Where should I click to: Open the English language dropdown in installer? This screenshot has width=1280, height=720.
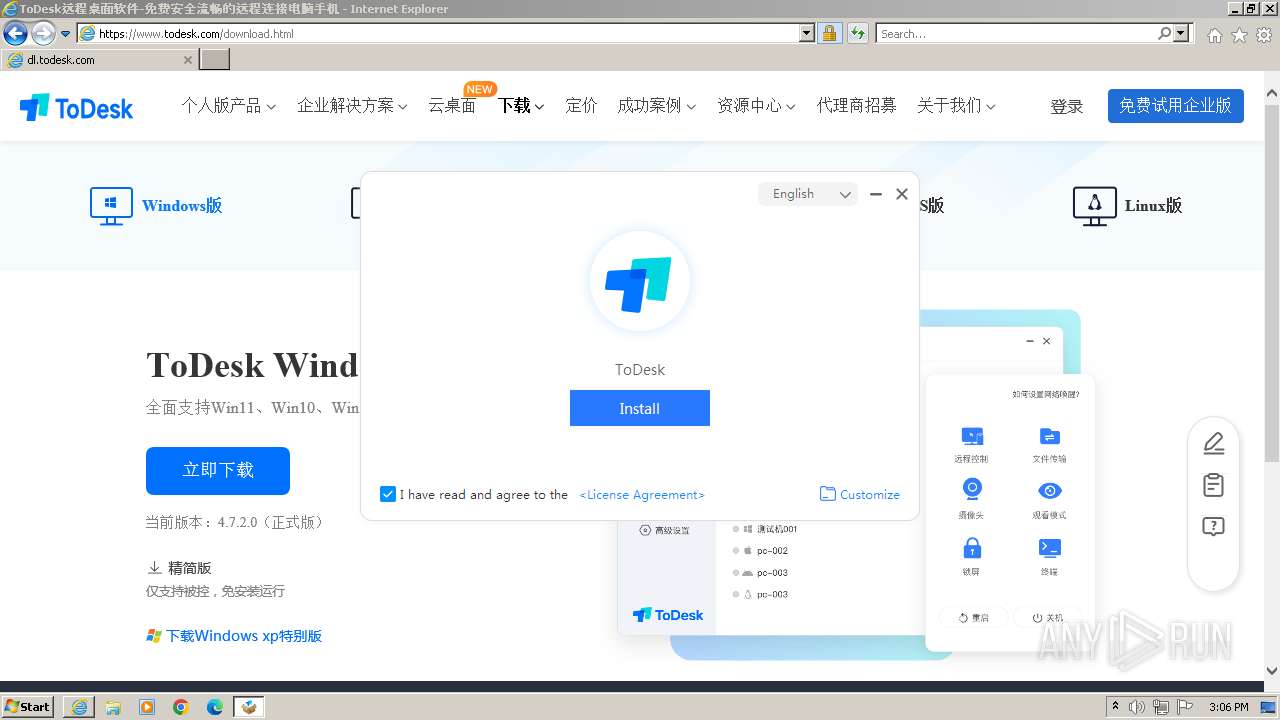(x=808, y=194)
